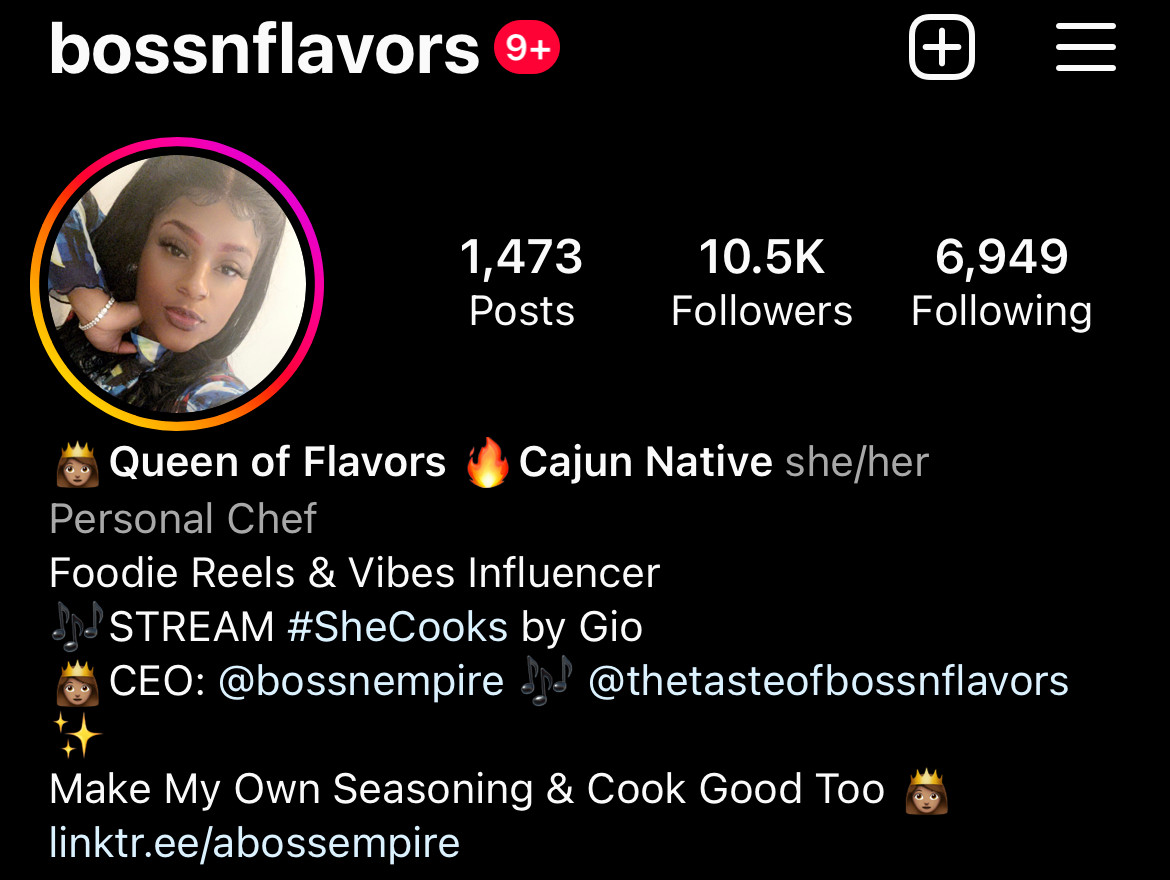Open the linktr.ee/abossempire link

click(254, 843)
